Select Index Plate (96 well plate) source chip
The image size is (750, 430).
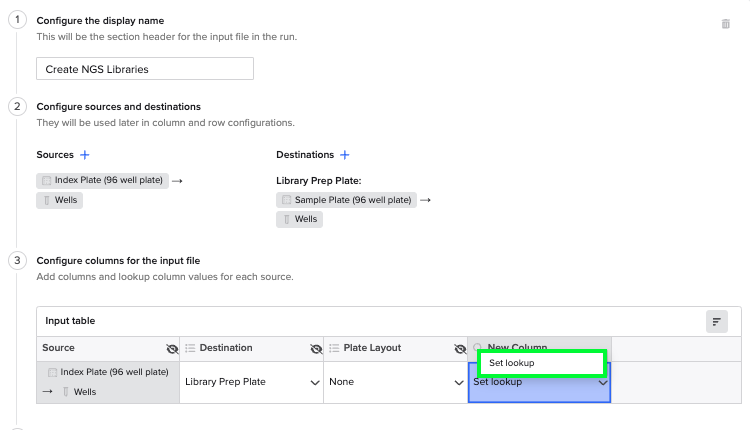(102, 180)
